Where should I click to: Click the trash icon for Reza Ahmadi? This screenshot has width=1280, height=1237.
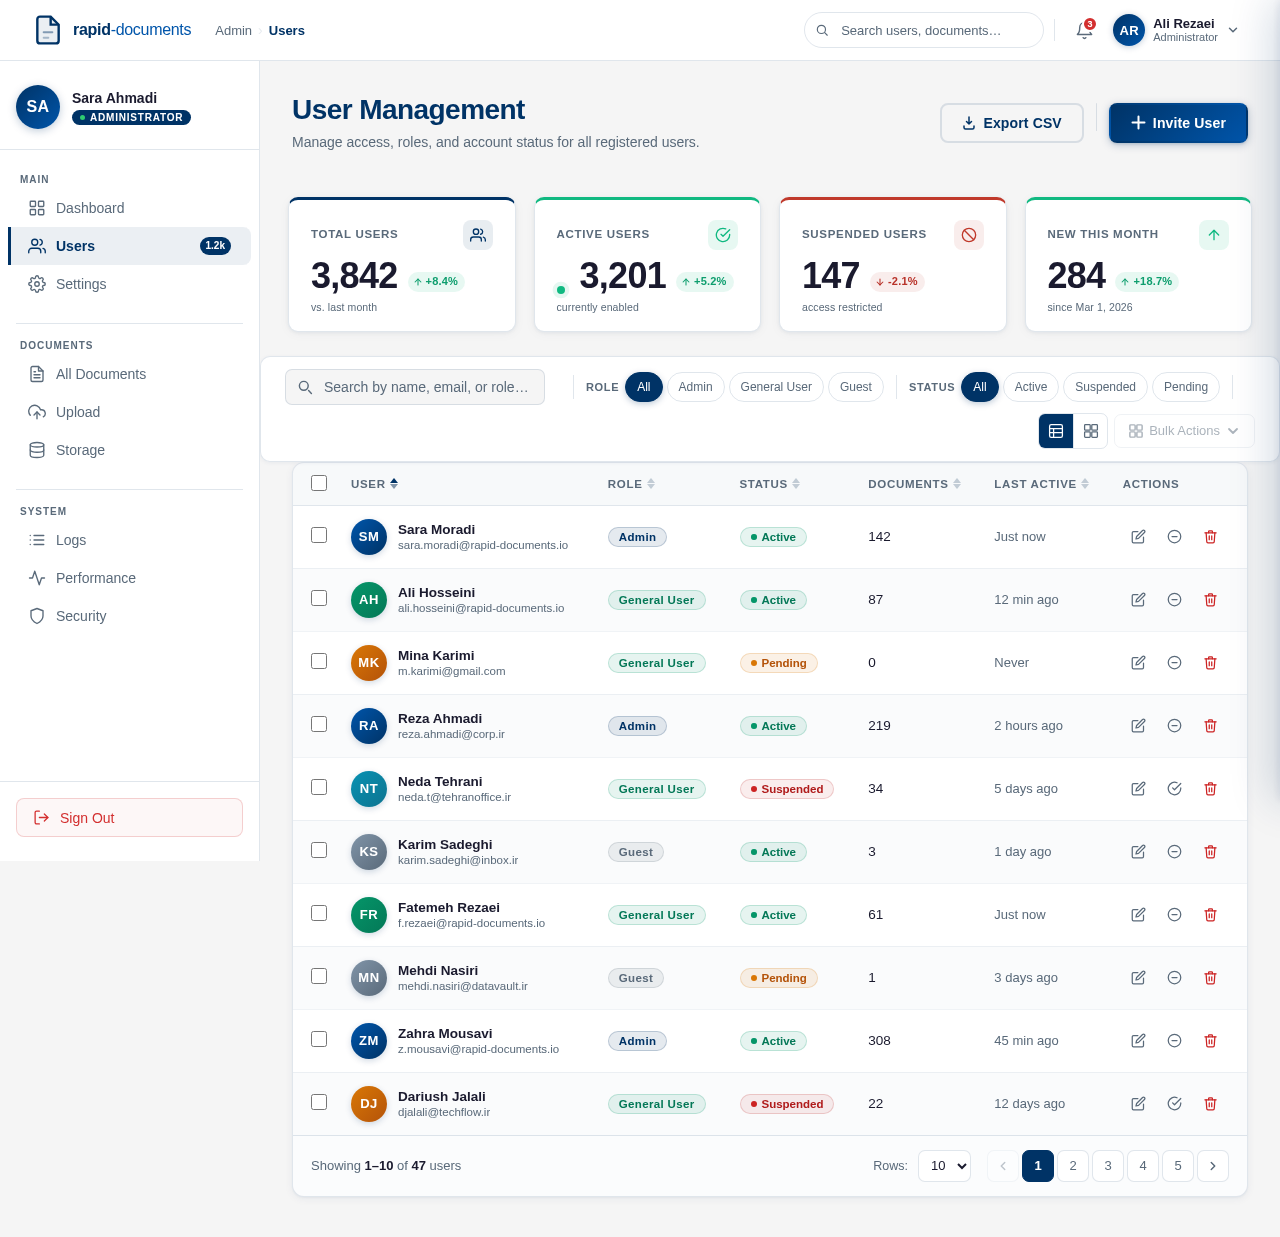tap(1210, 726)
